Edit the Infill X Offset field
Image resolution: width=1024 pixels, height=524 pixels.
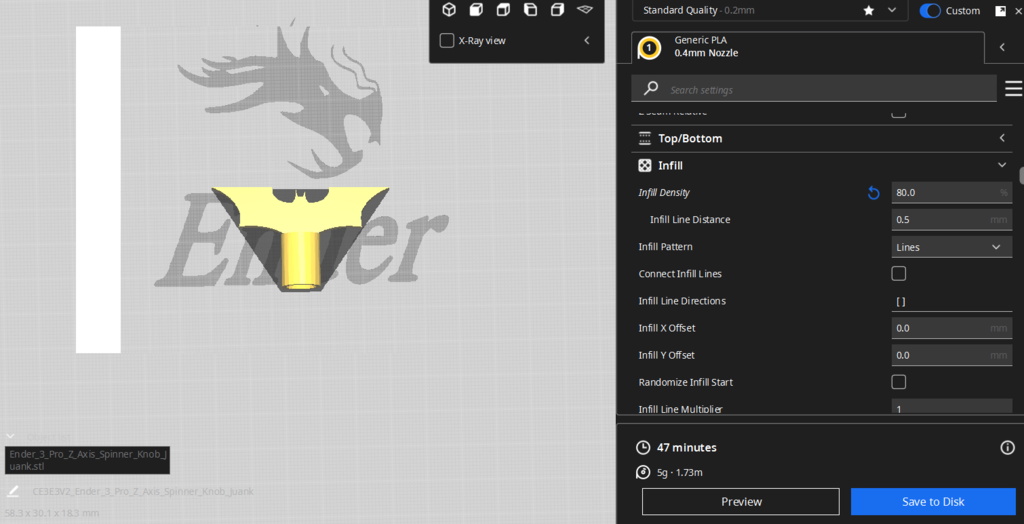point(952,328)
